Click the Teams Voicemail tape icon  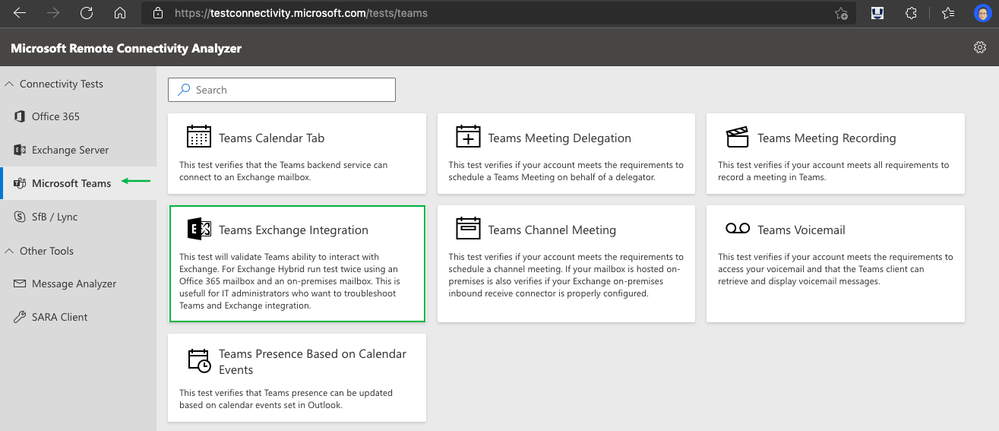[738, 228]
